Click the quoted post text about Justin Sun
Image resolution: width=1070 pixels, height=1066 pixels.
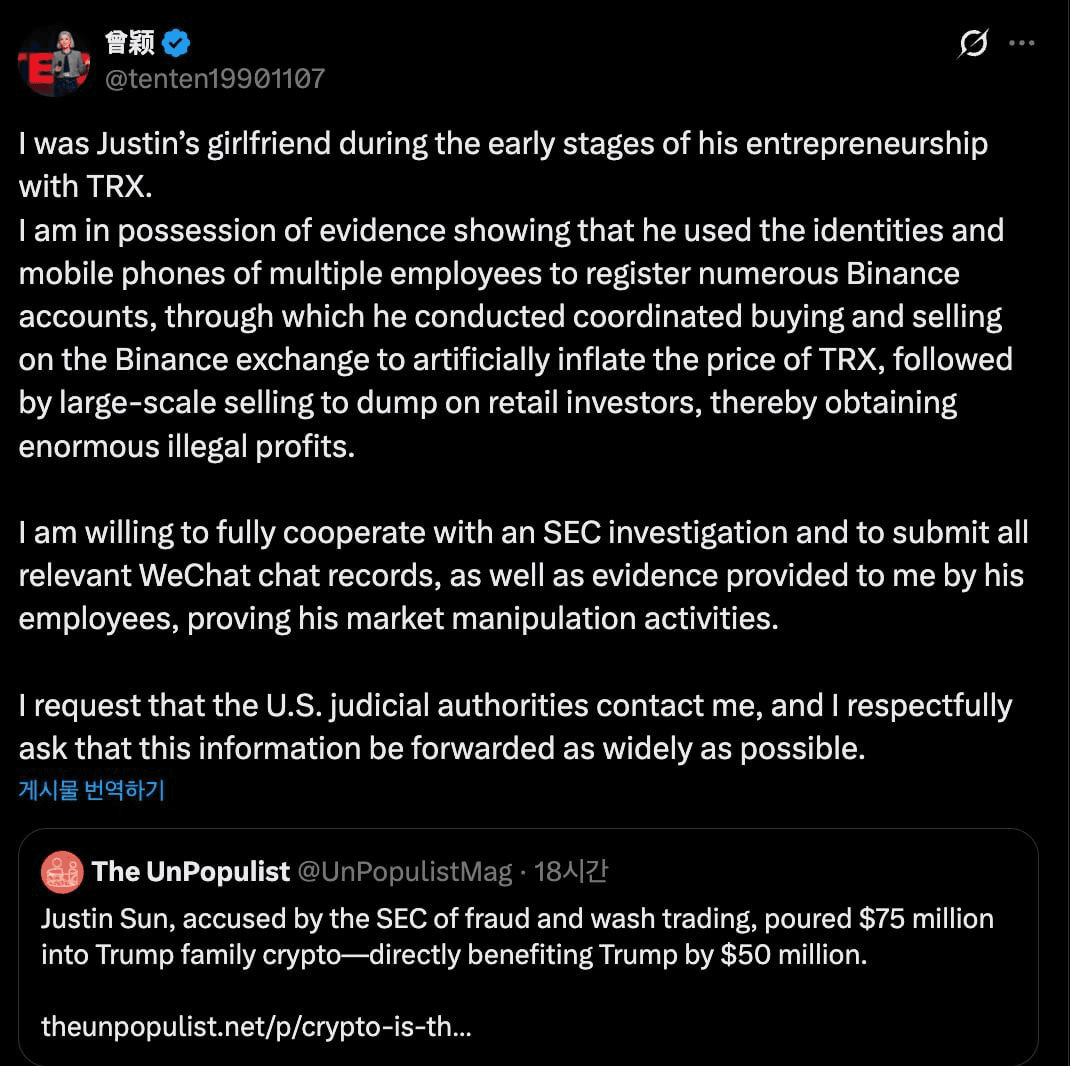(517, 936)
